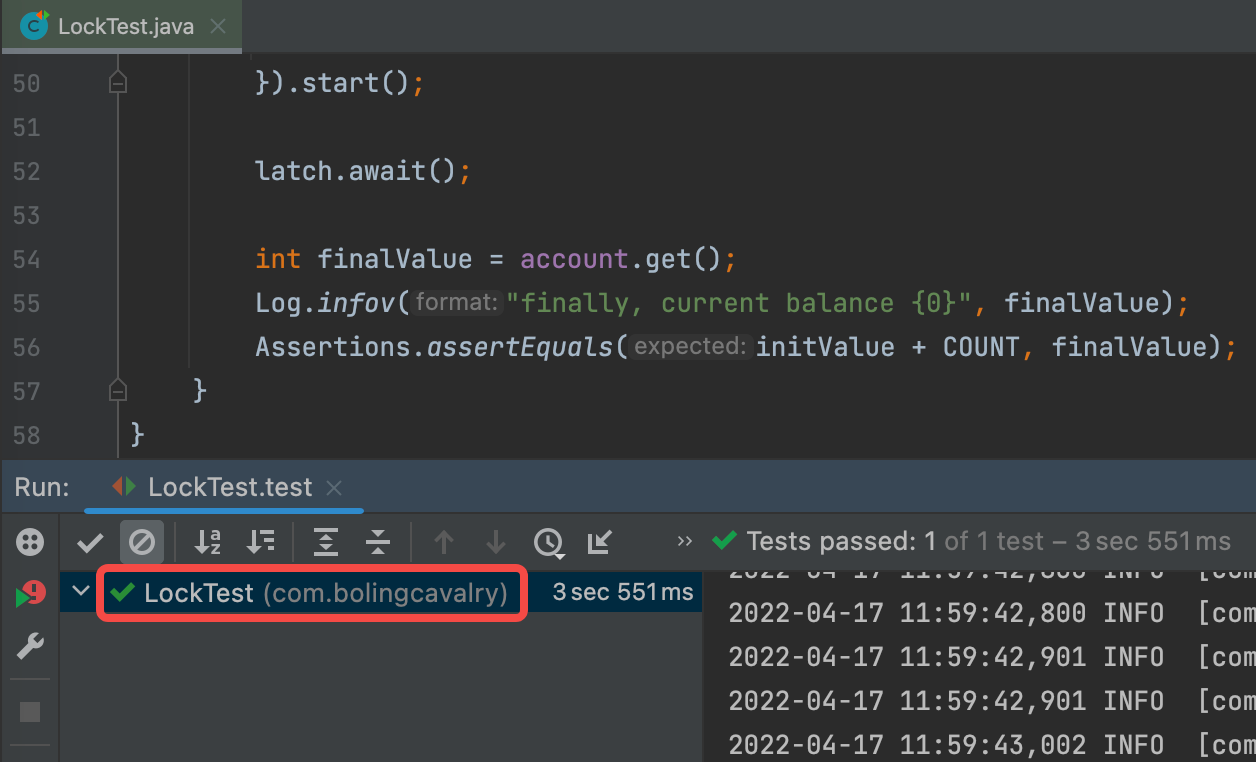This screenshot has width=1256, height=762.
Task: Collapse the LockTest tree node chevron
Action: (x=81, y=592)
